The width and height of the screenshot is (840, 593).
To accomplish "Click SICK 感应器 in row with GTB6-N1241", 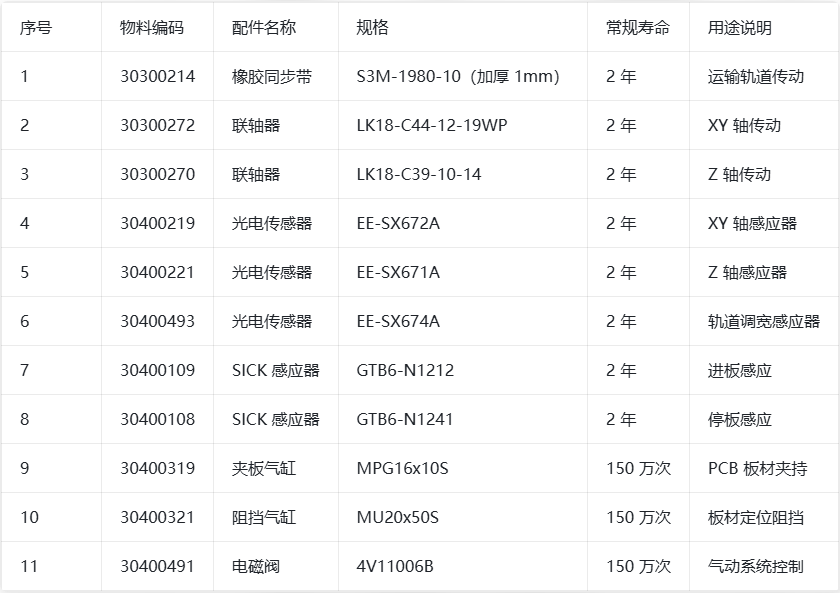I will tap(275, 419).
